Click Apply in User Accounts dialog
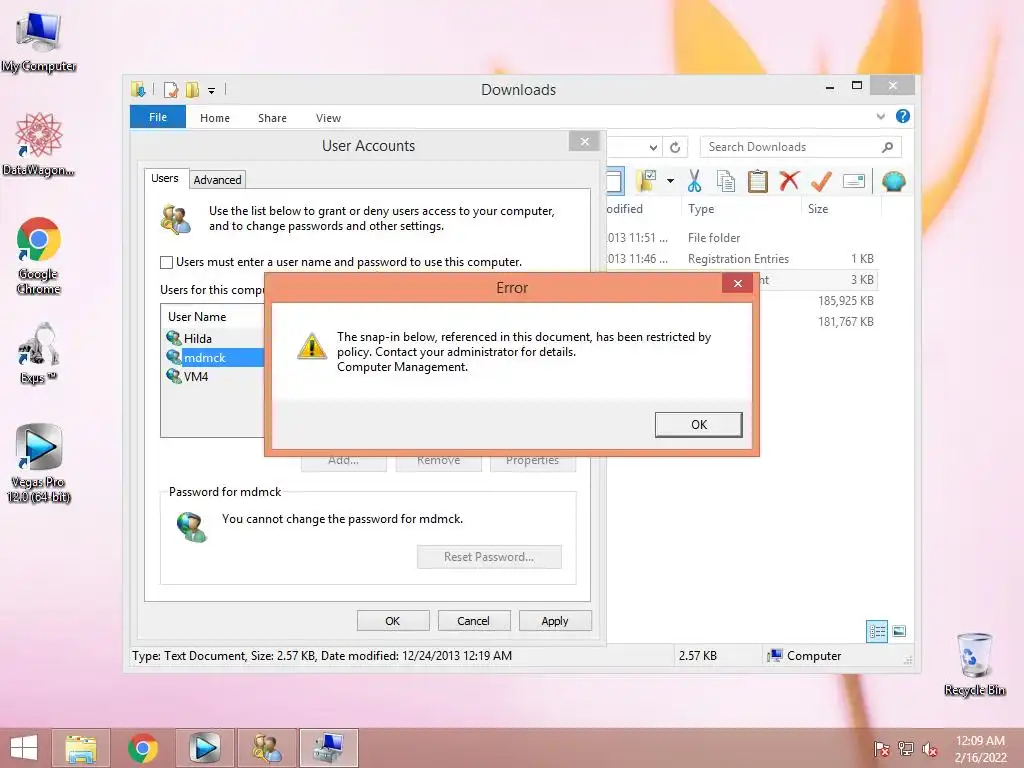The width and height of the screenshot is (1024, 768). tap(554, 621)
